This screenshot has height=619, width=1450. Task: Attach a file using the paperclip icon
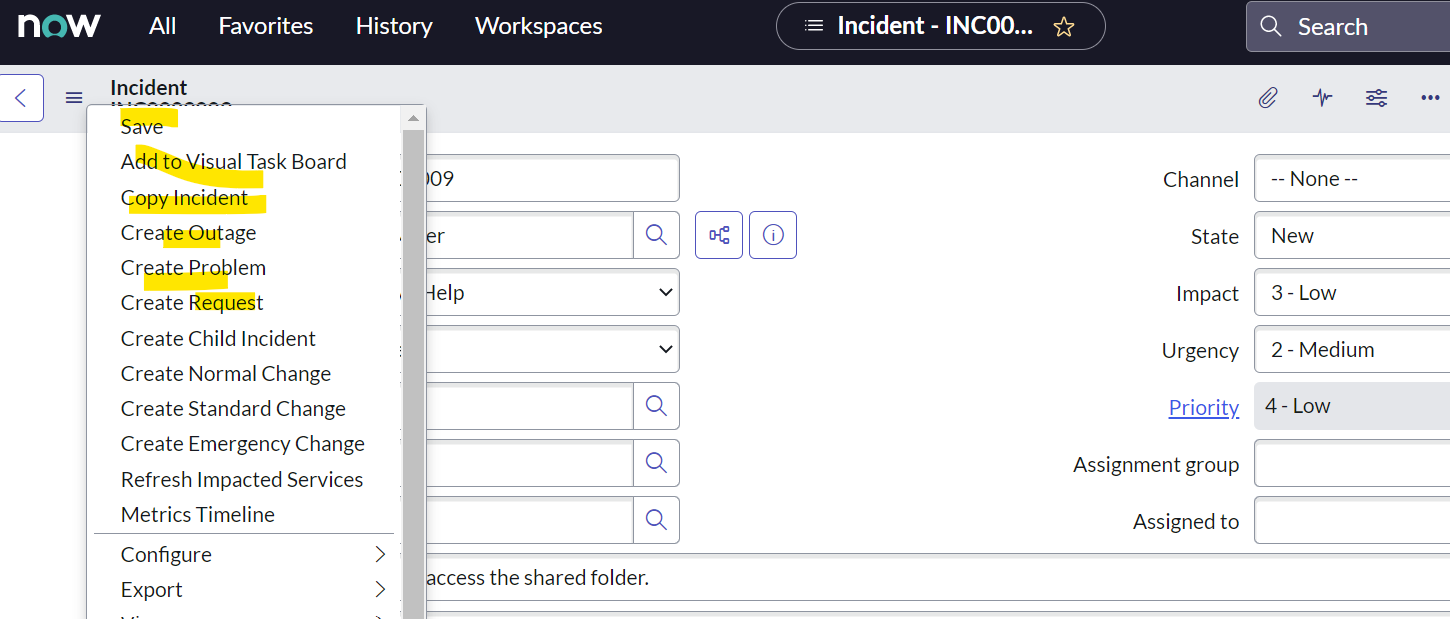pos(1267,97)
